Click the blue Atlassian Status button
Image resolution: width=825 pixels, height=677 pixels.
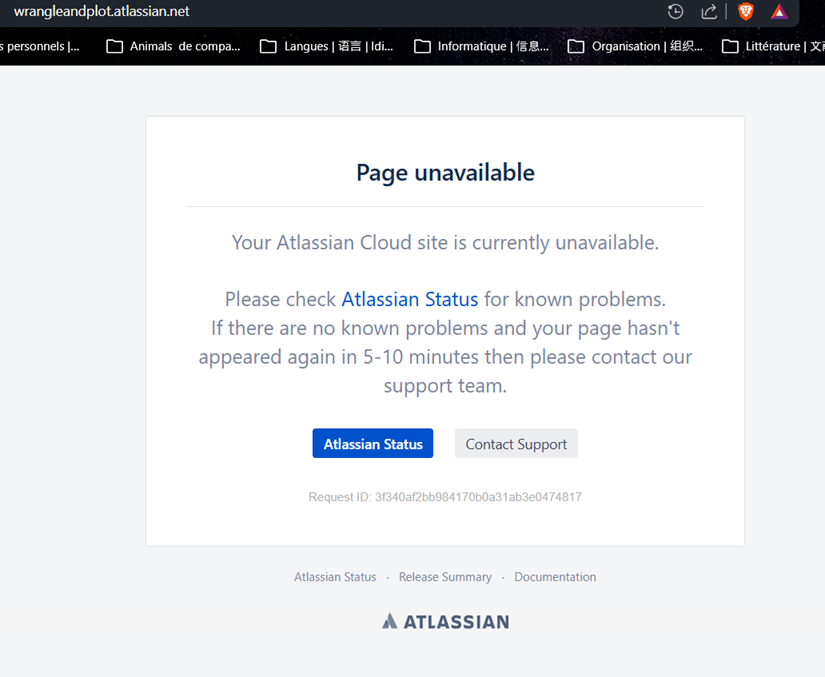tap(372, 443)
